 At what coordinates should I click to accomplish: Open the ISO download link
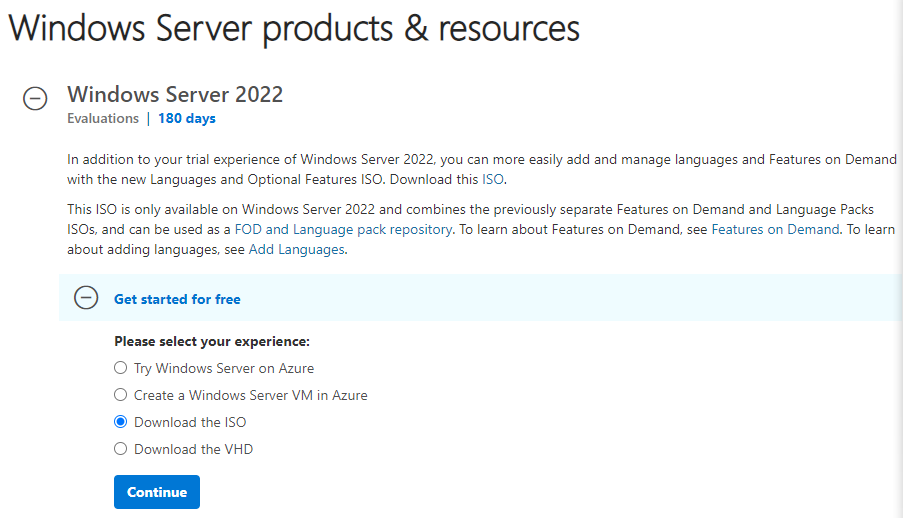click(494, 180)
